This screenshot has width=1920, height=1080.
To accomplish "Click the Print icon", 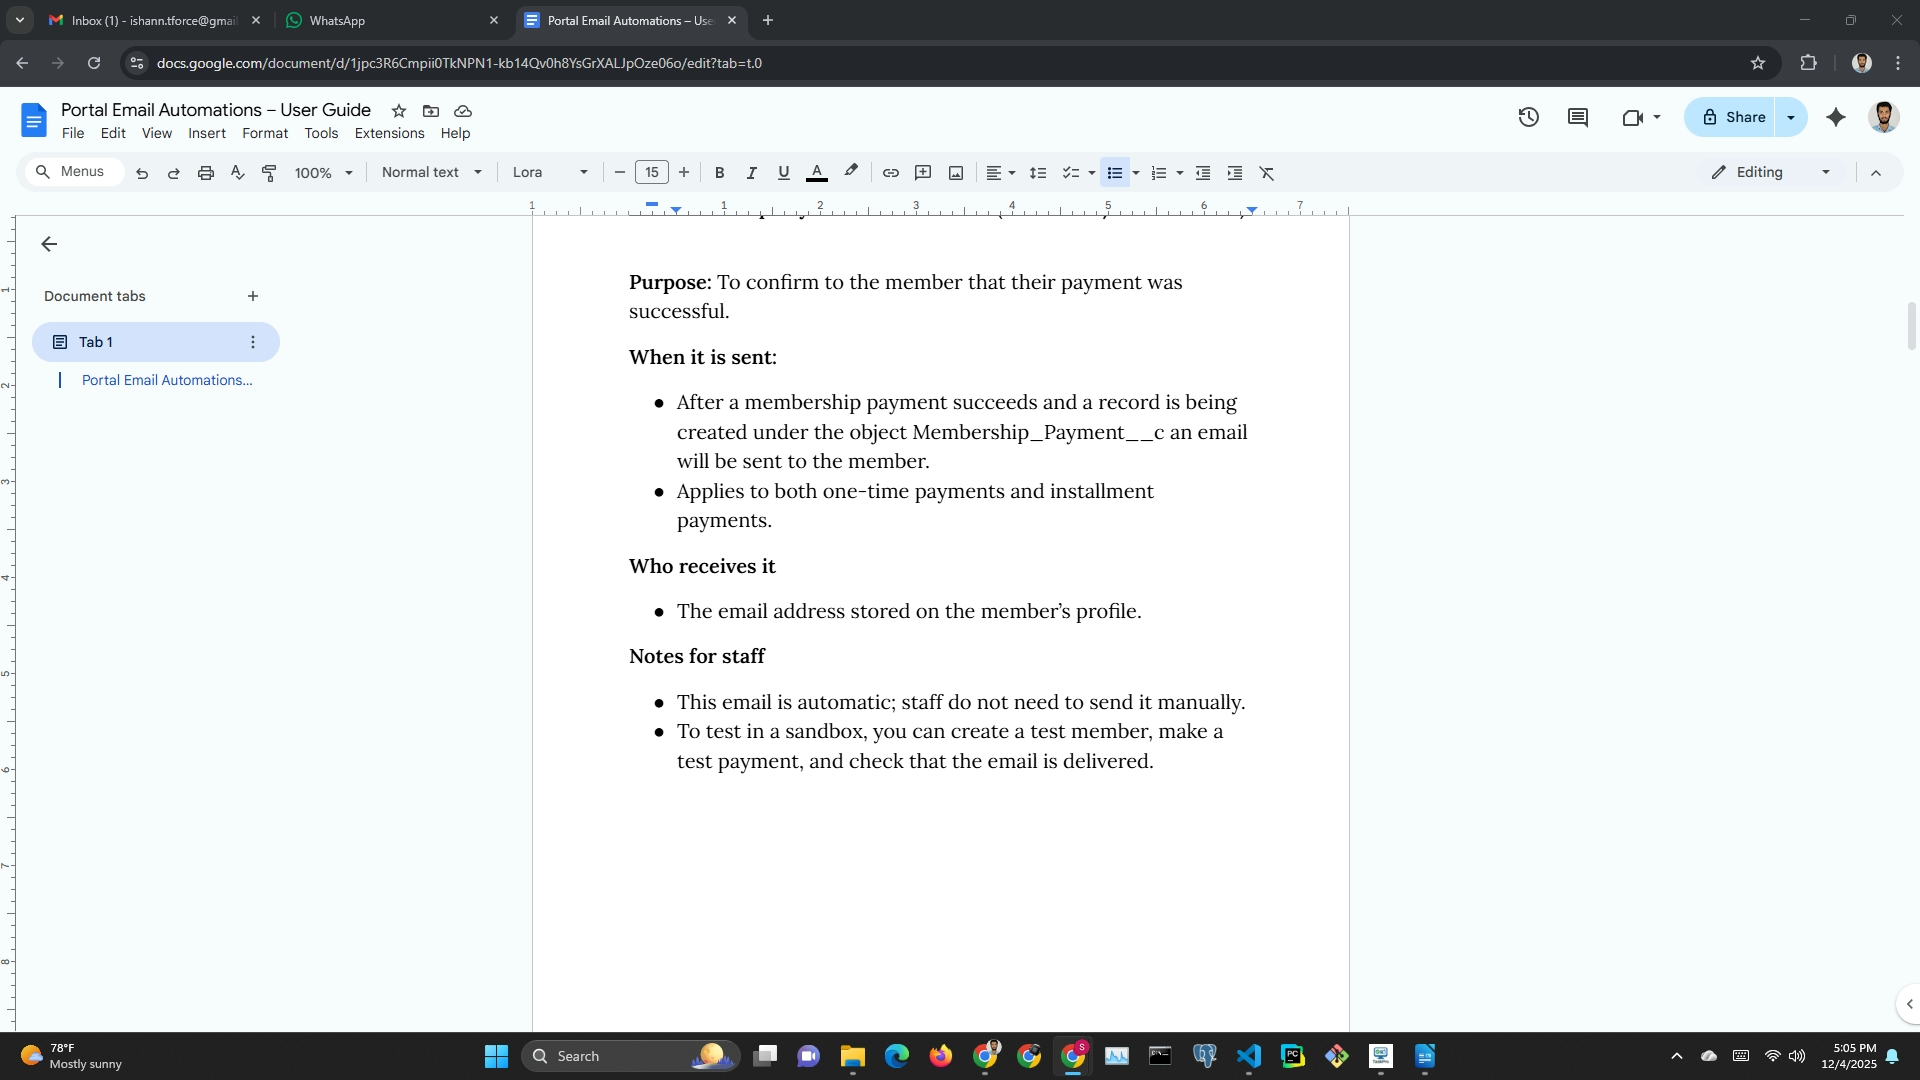I will click(x=206, y=173).
